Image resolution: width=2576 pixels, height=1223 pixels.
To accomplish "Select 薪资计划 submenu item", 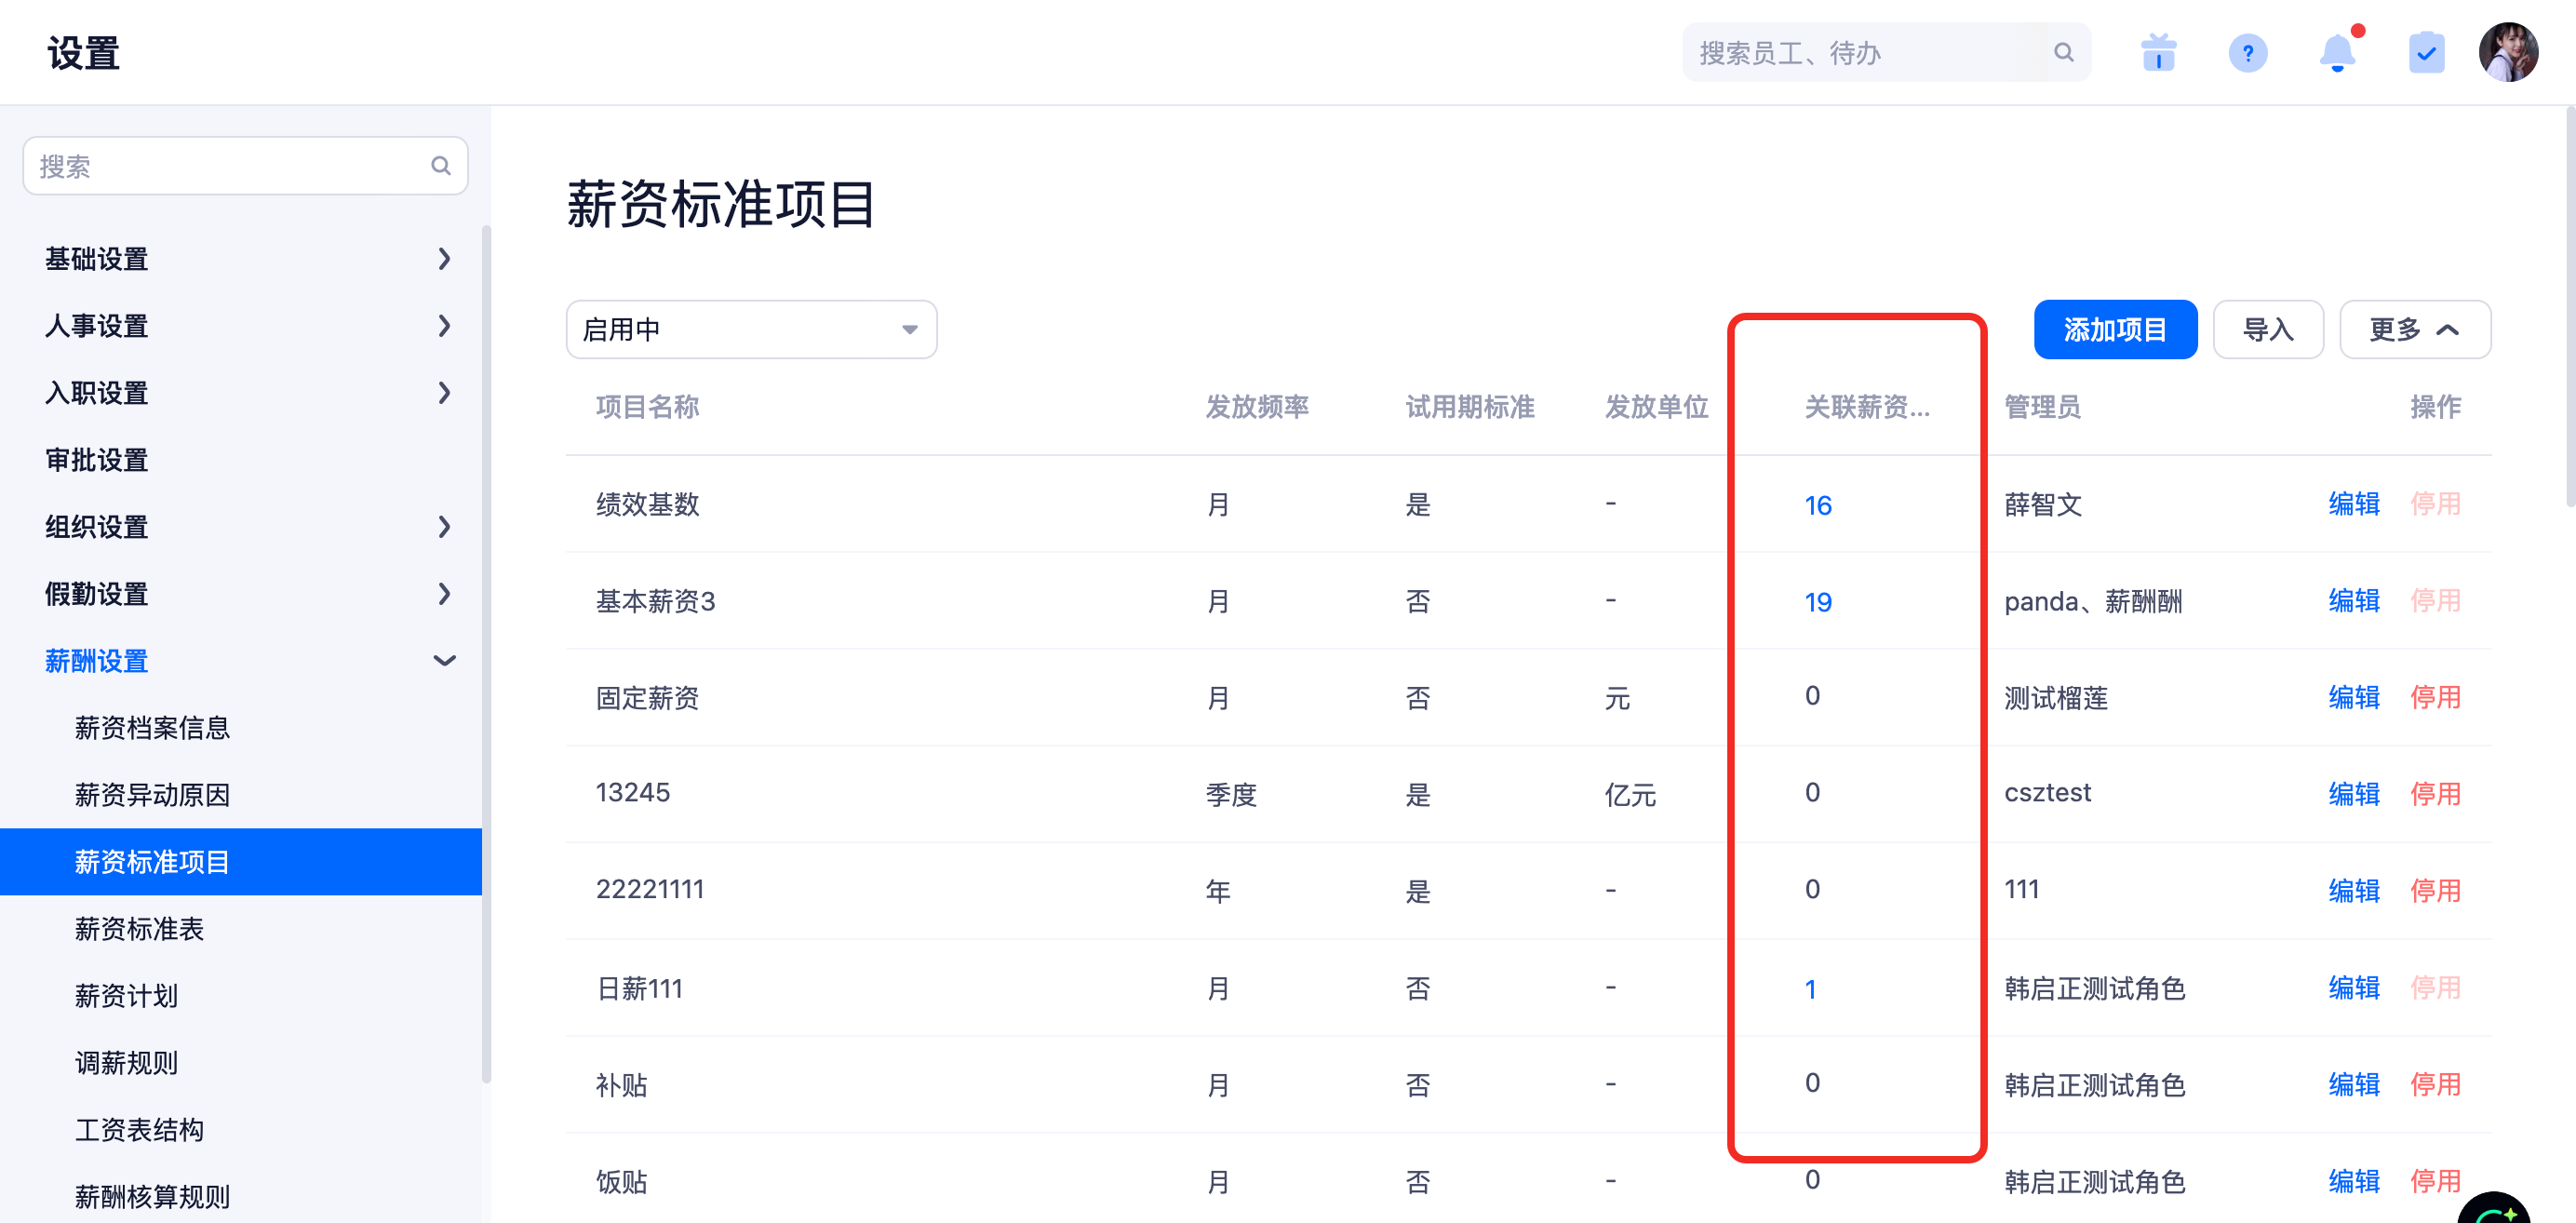I will tap(126, 996).
